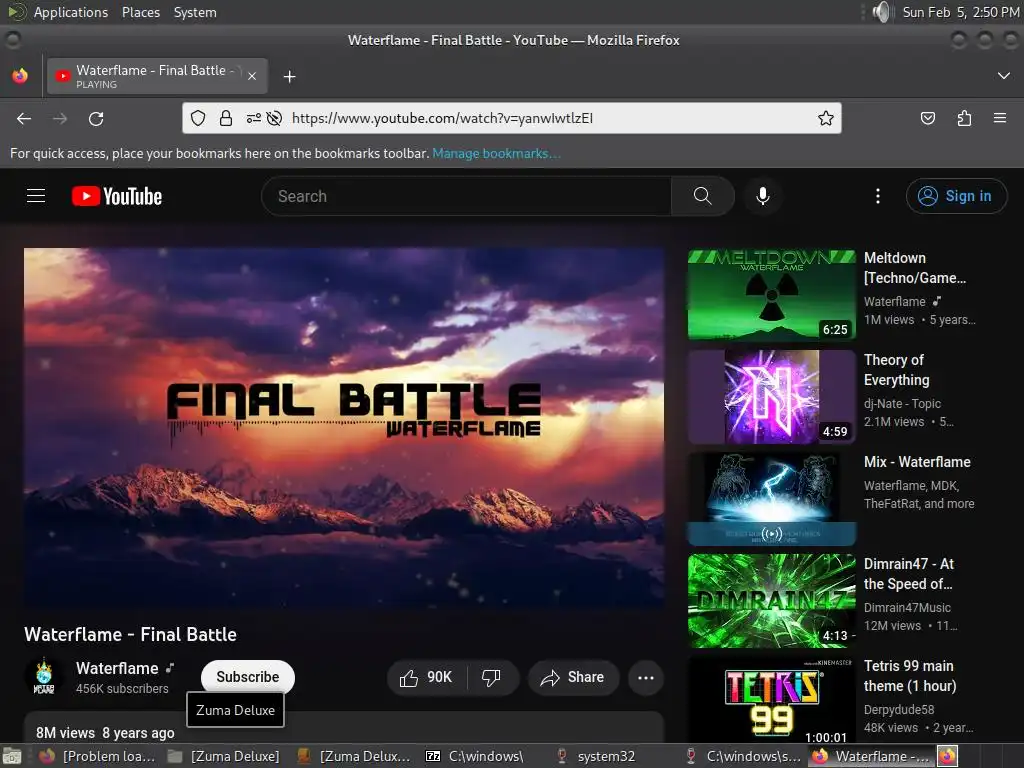This screenshot has height=768, width=1024.
Task: Click the forward navigation arrow
Action: pyautogui.click(x=60, y=118)
